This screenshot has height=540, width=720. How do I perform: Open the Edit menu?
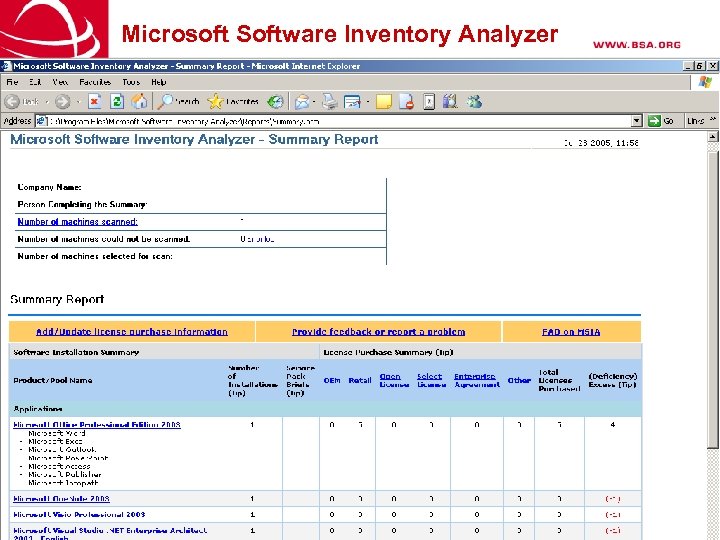[35, 82]
